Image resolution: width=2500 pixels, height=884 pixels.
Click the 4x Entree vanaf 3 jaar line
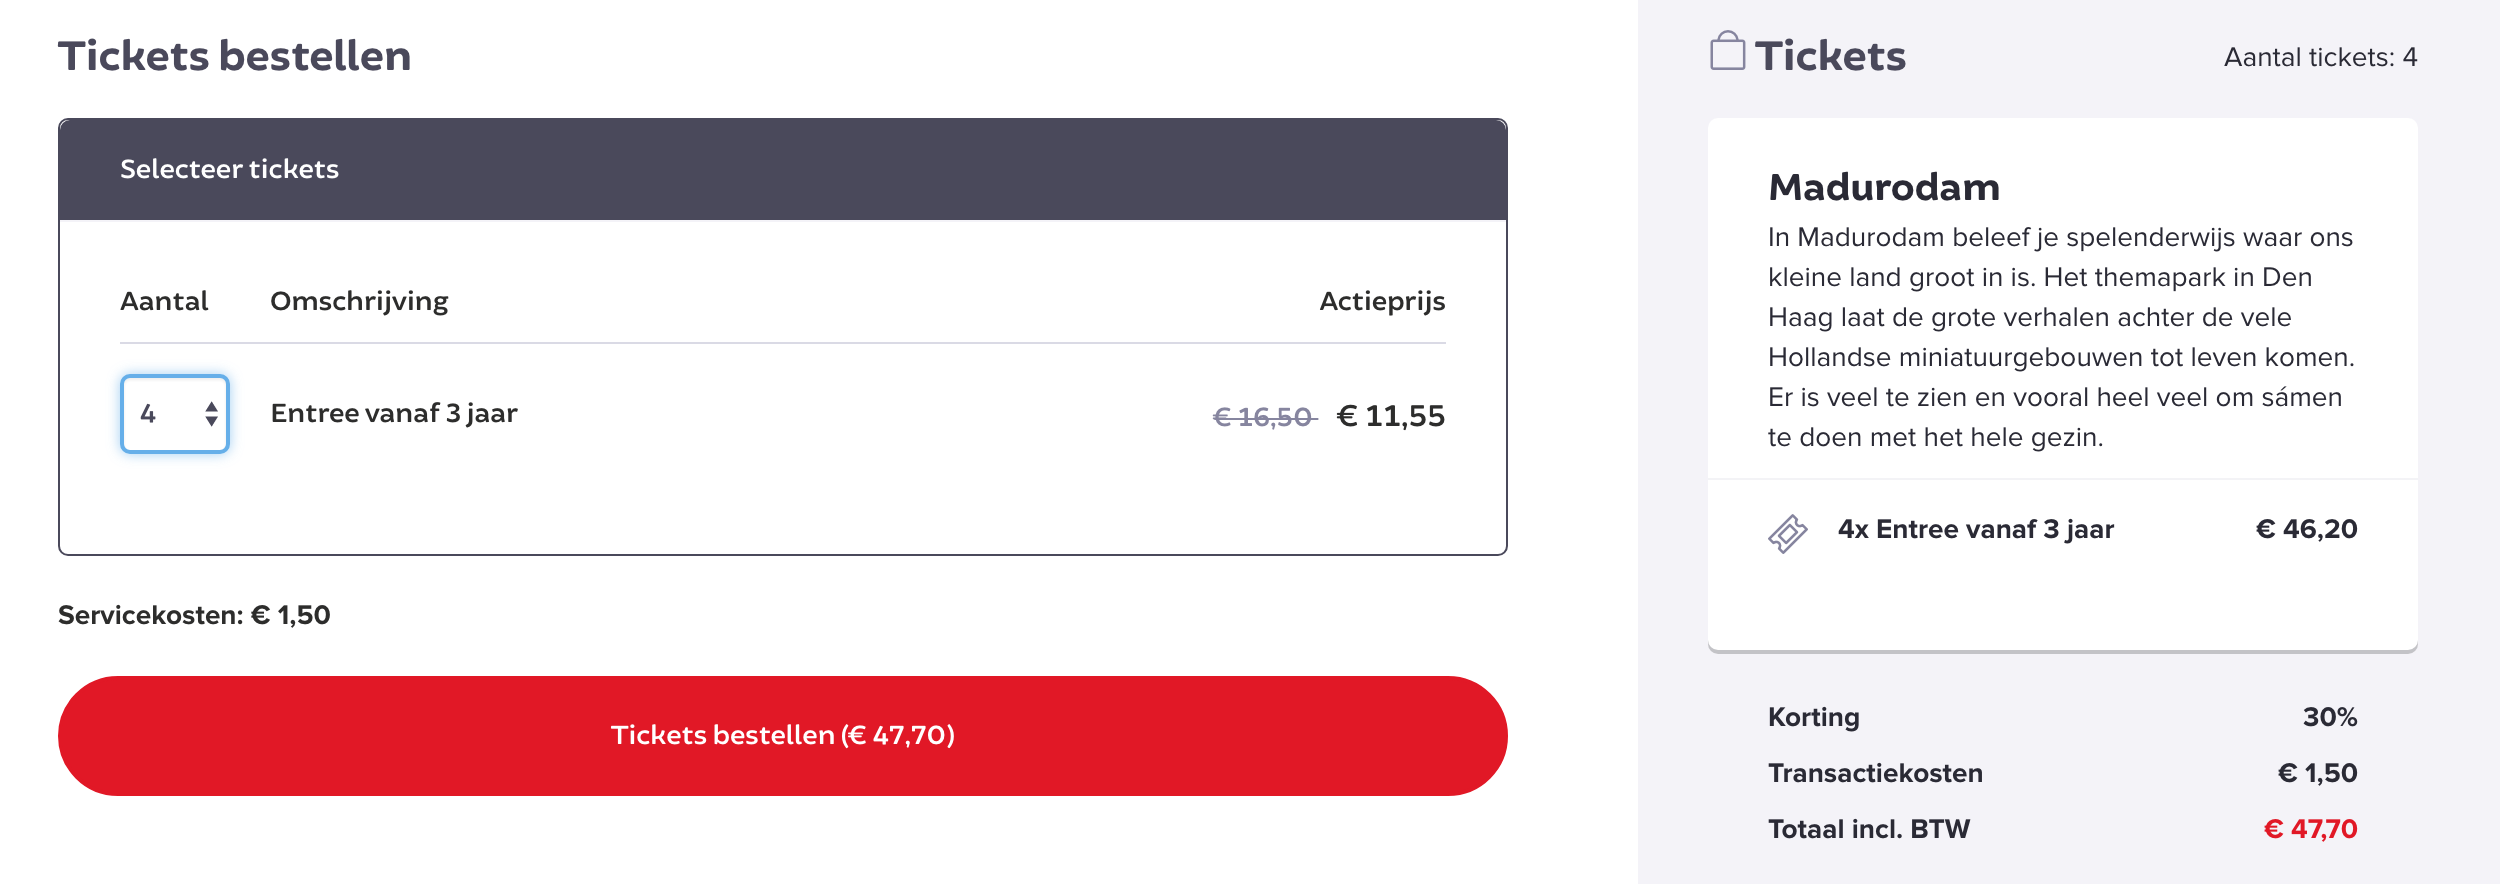click(1975, 529)
